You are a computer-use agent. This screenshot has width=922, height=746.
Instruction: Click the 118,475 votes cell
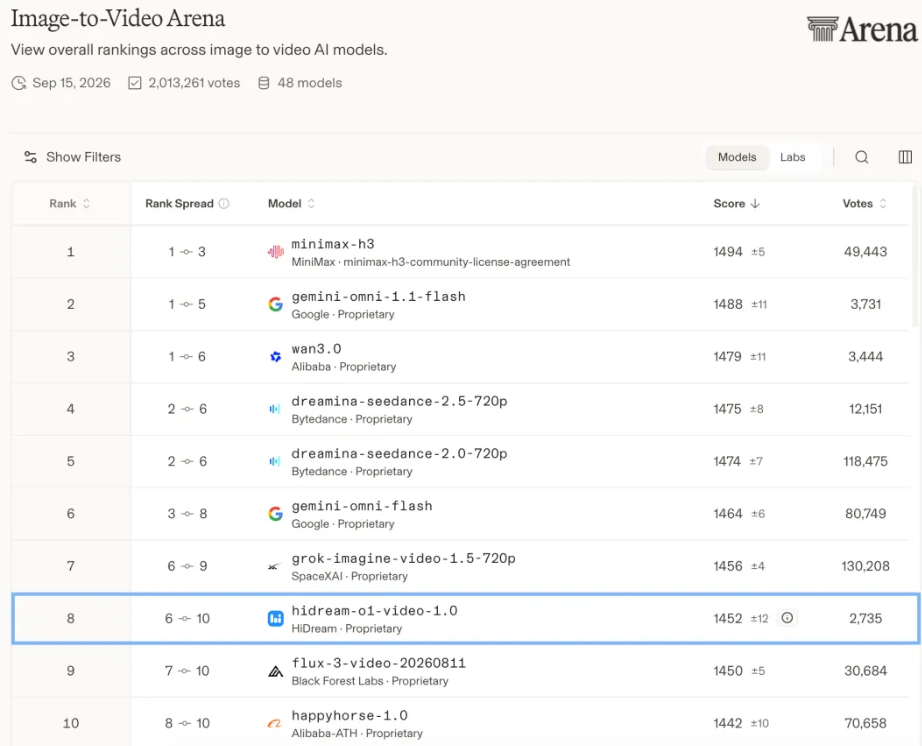(866, 461)
